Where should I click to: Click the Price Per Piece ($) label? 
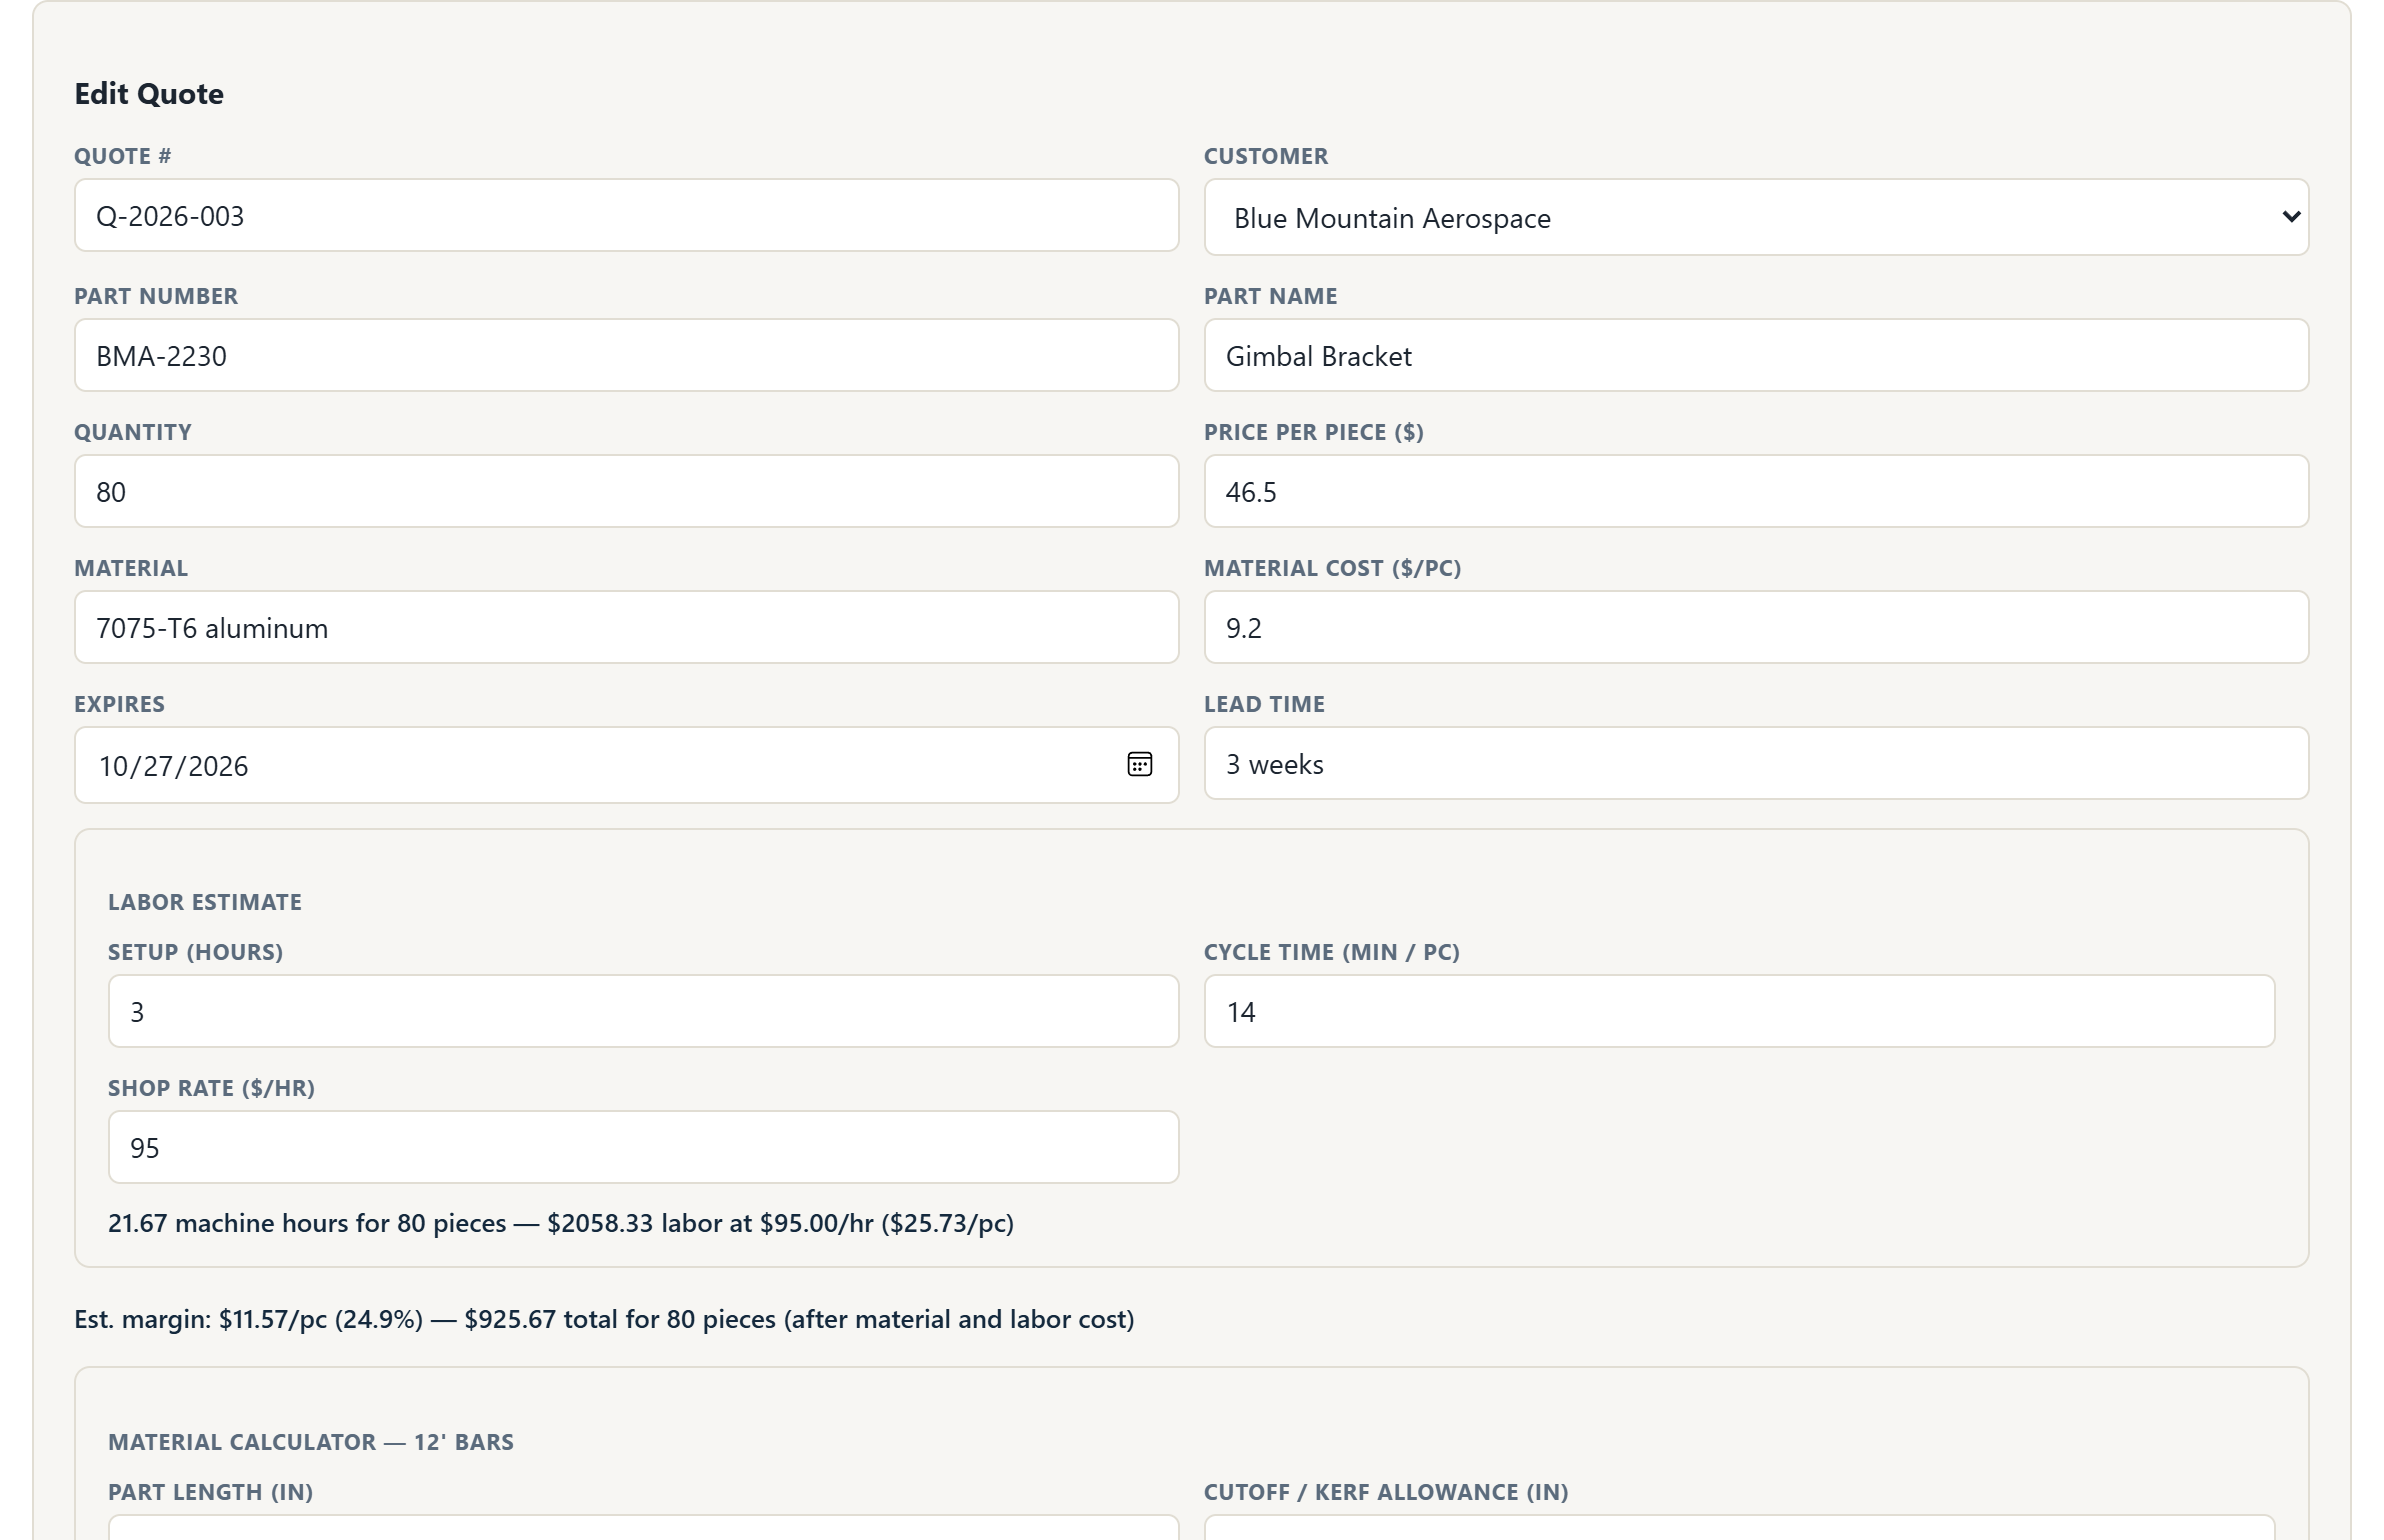click(1314, 432)
